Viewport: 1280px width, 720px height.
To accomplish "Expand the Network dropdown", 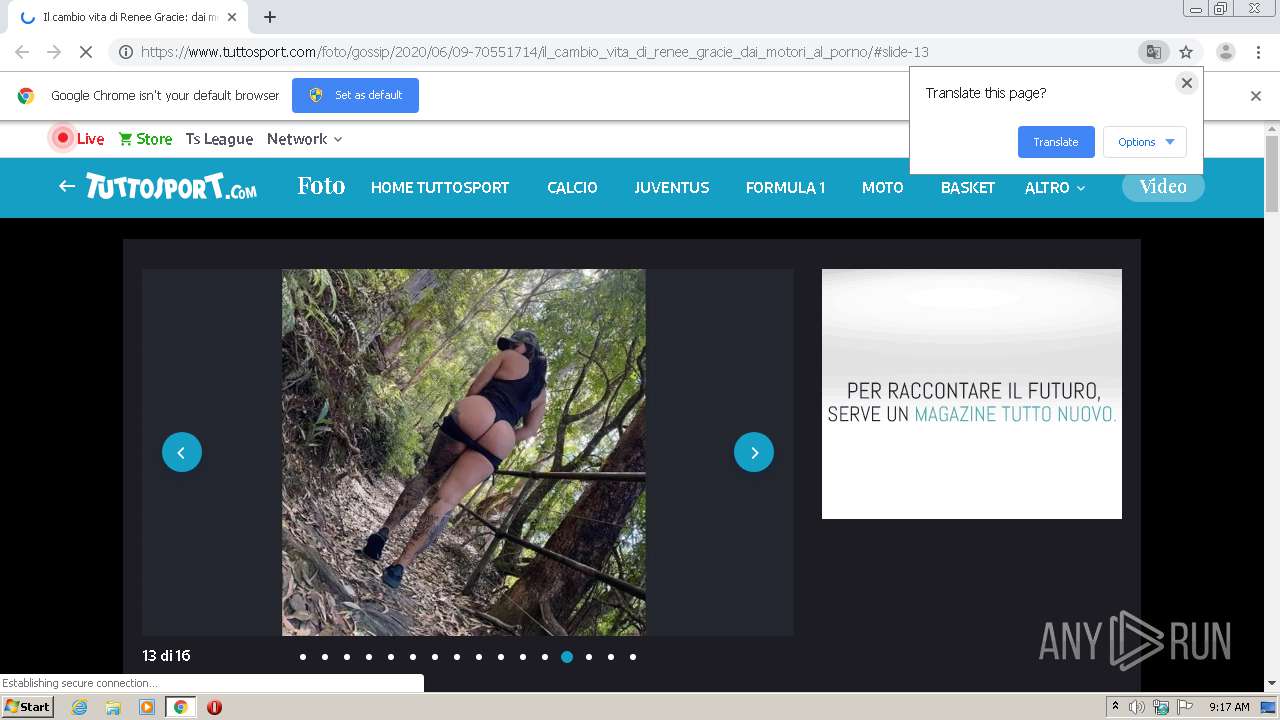I will 305,139.
